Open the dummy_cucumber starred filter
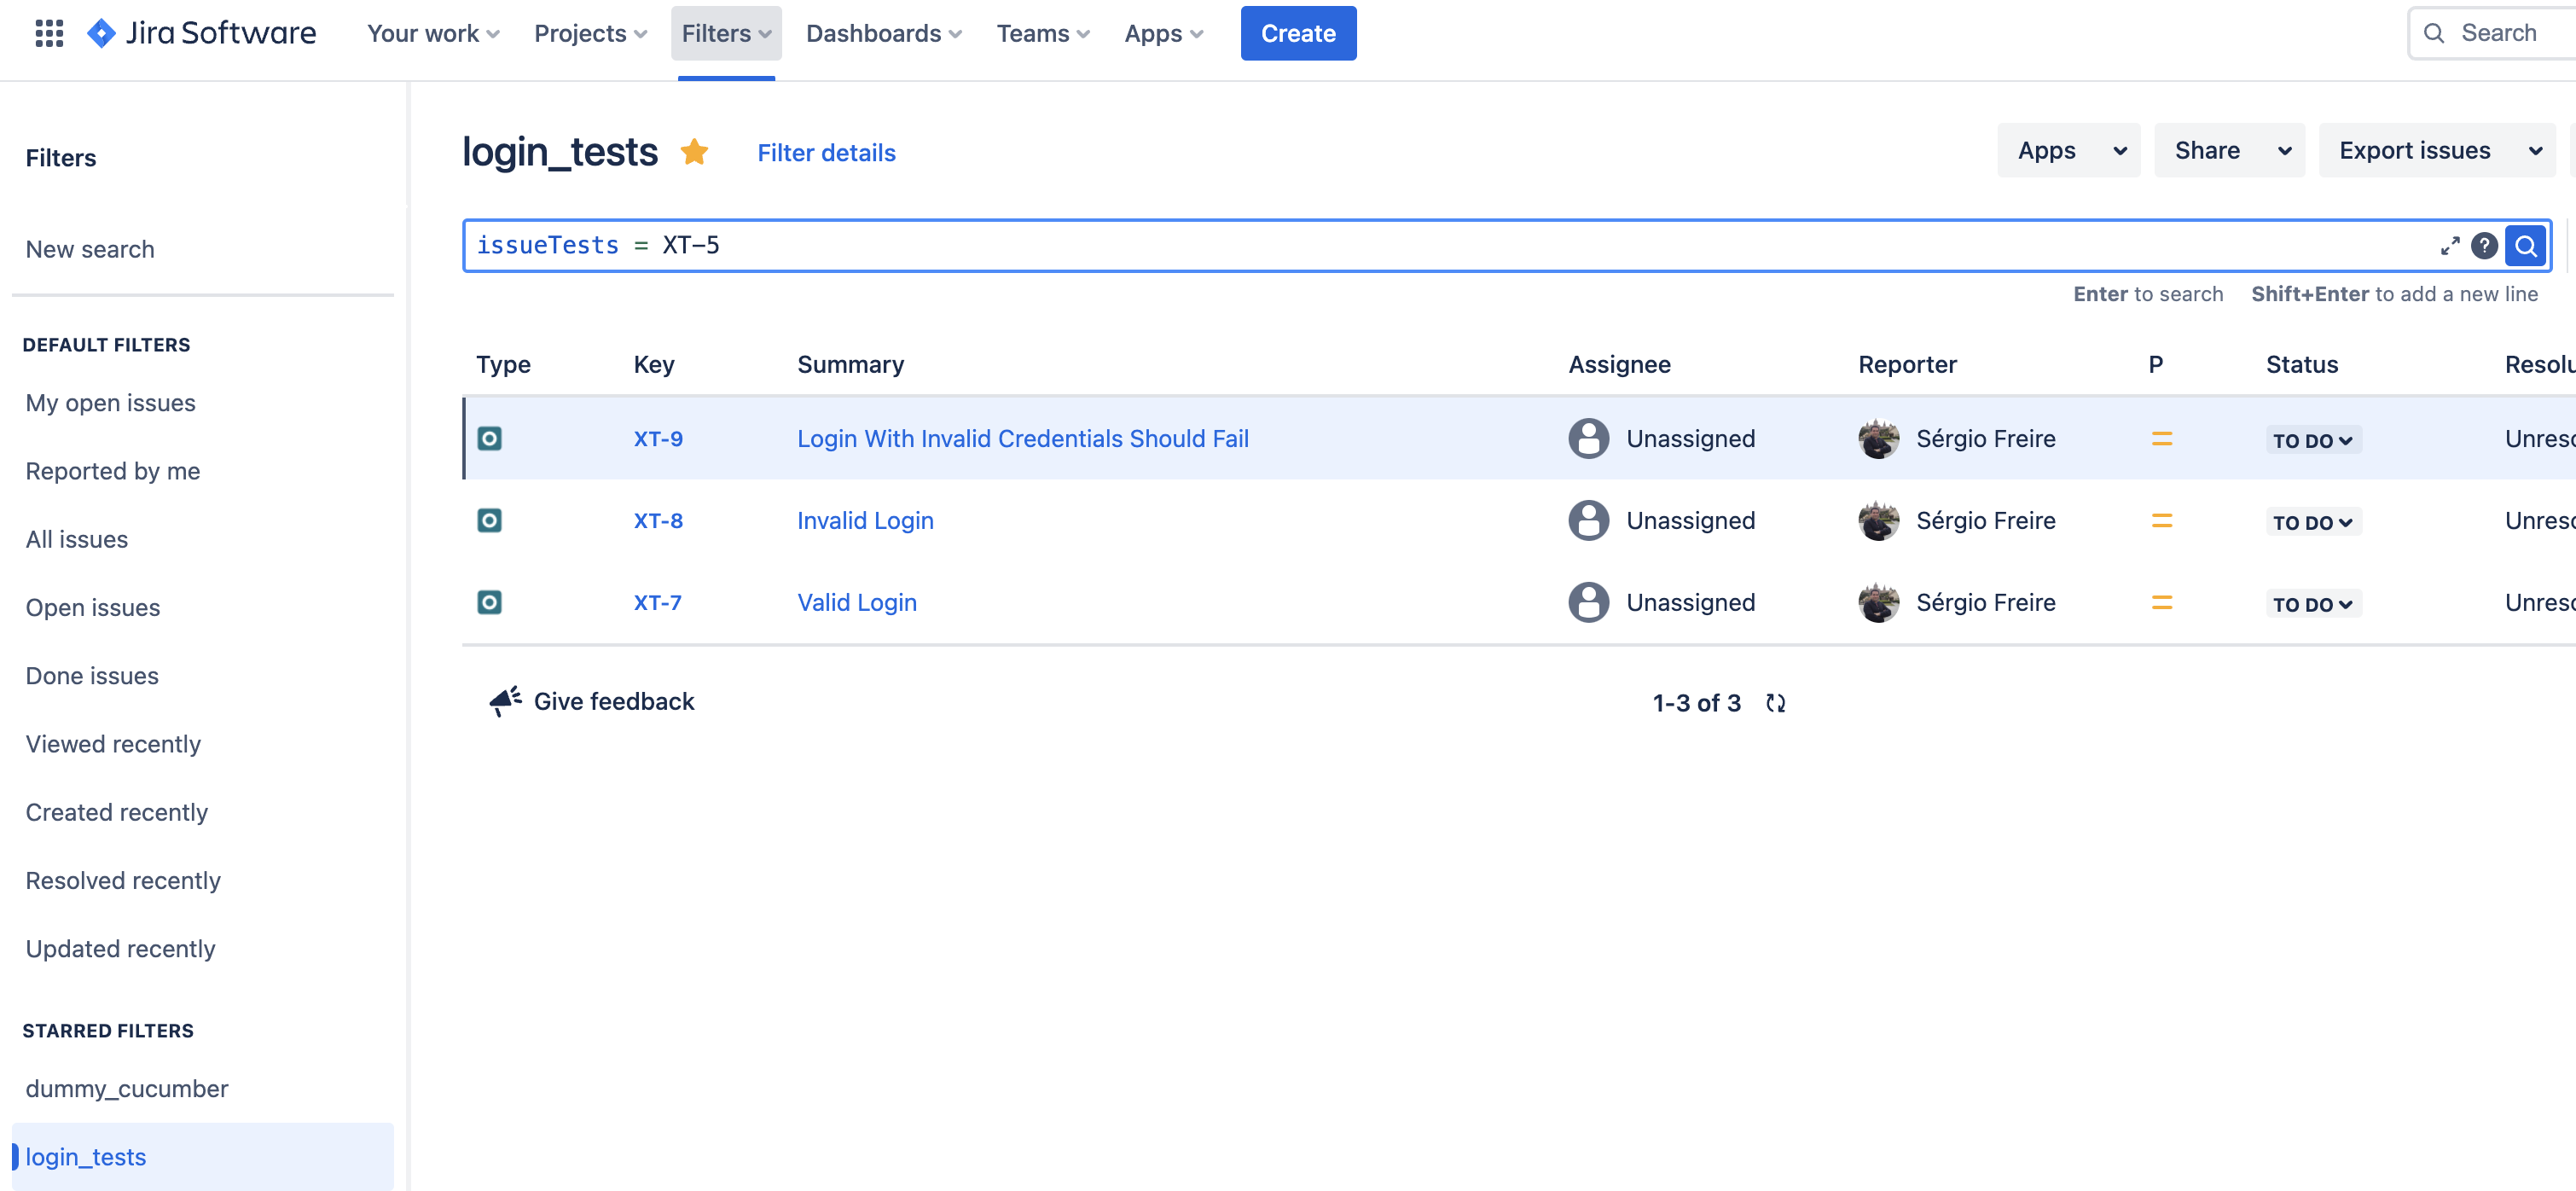2576x1191 pixels. [x=127, y=1089]
